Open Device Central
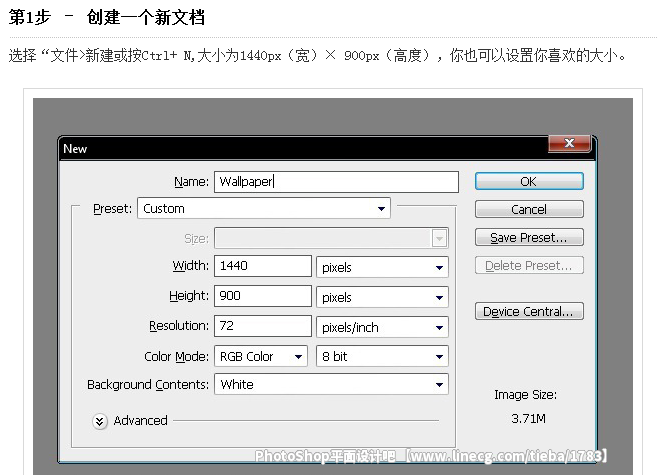 click(x=529, y=311)
